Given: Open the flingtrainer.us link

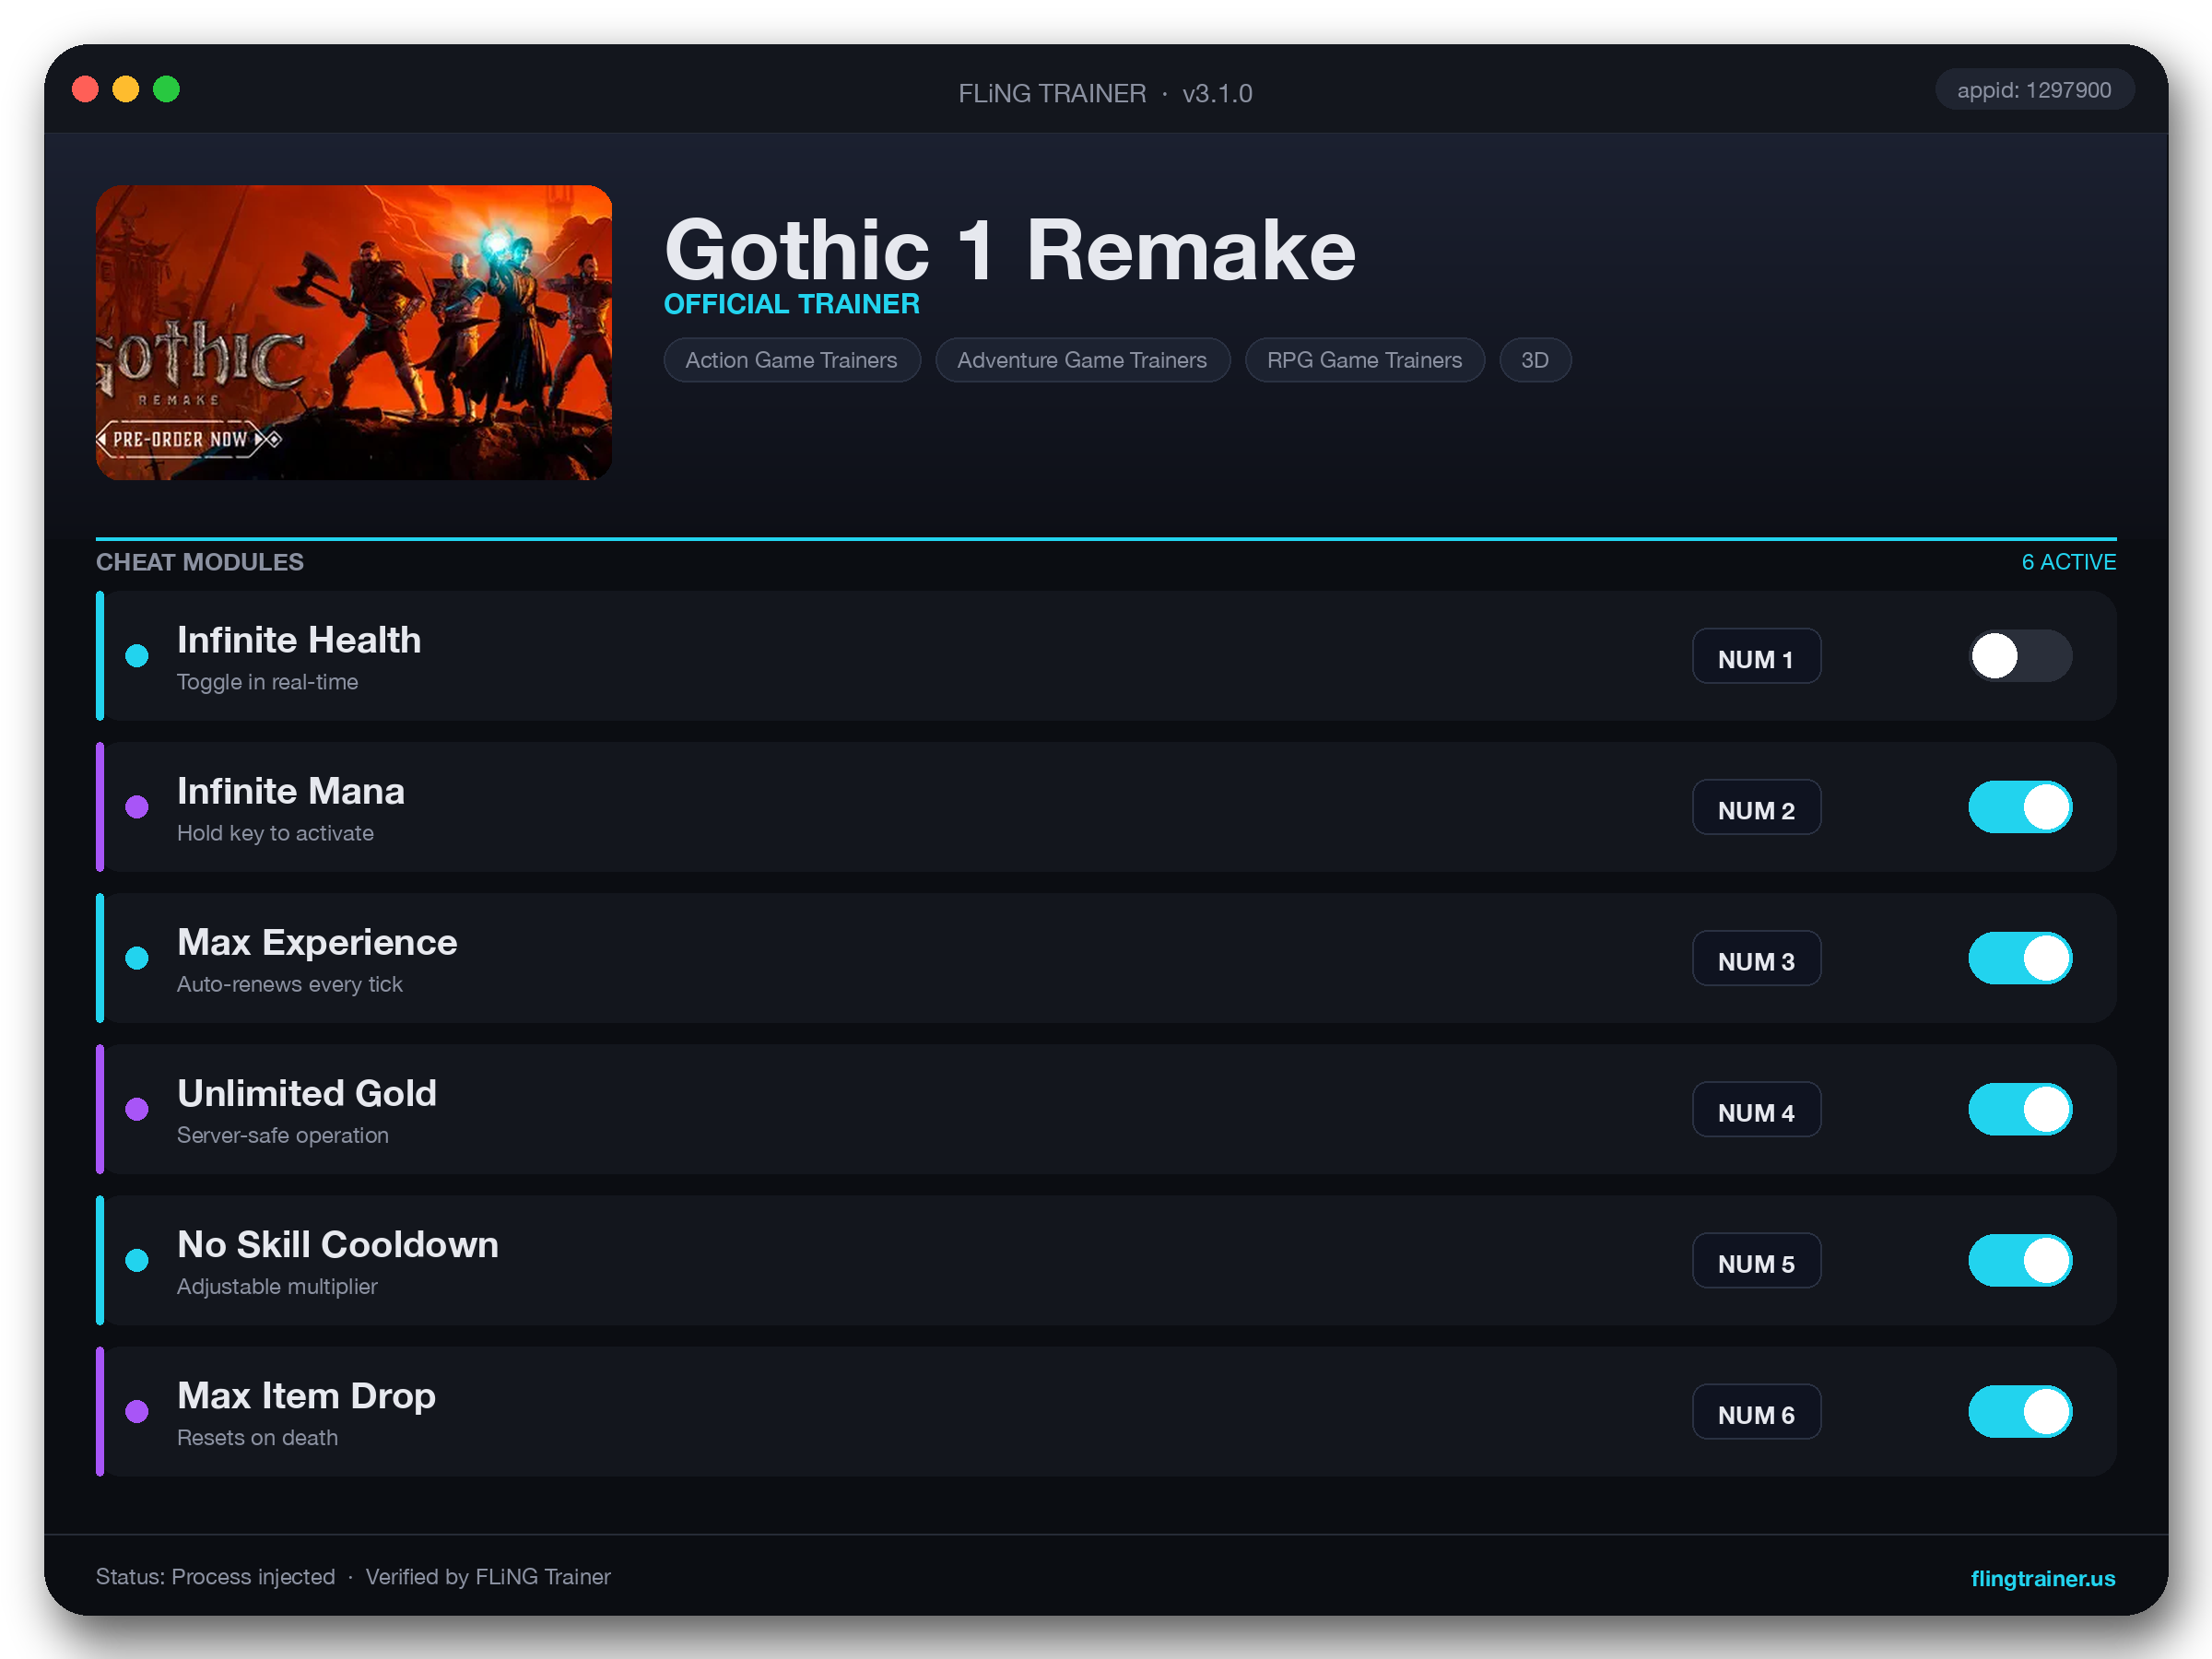Looking at the screenshot, I should click(2043, 1578).
